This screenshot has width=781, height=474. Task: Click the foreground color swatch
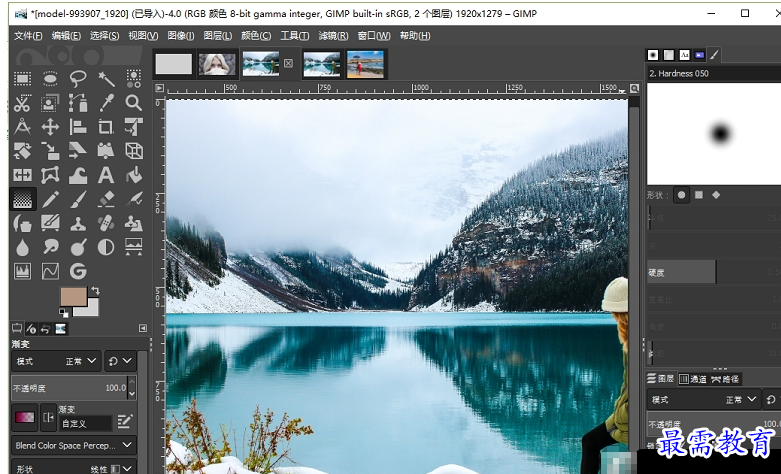[x=74, y=297]
